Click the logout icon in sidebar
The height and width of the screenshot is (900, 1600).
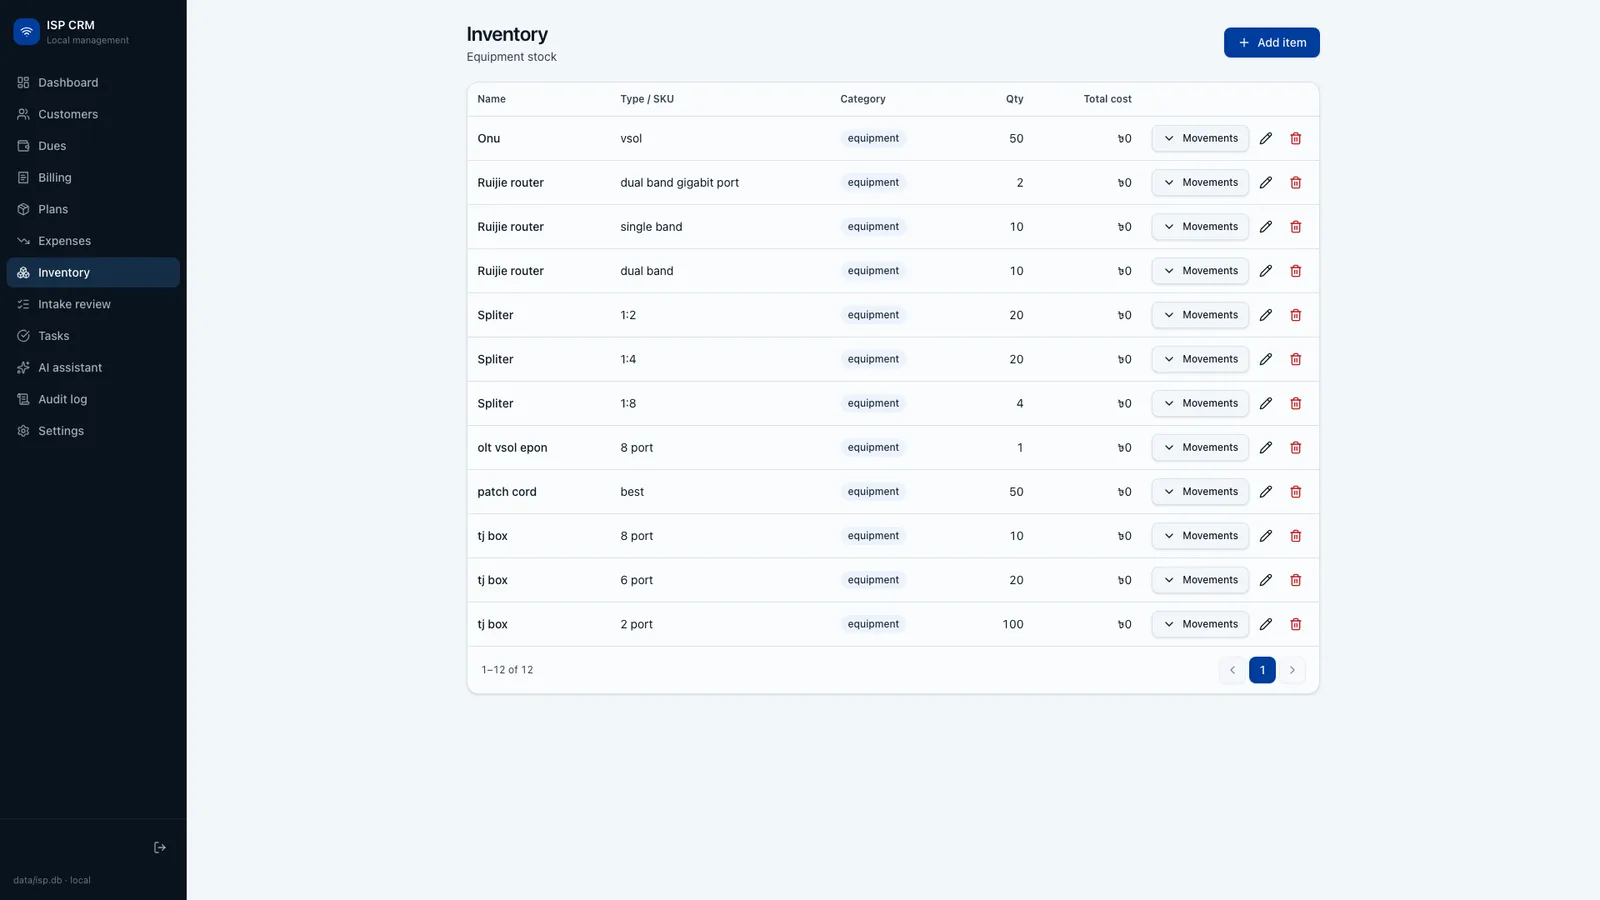click(x=160, y=847)
